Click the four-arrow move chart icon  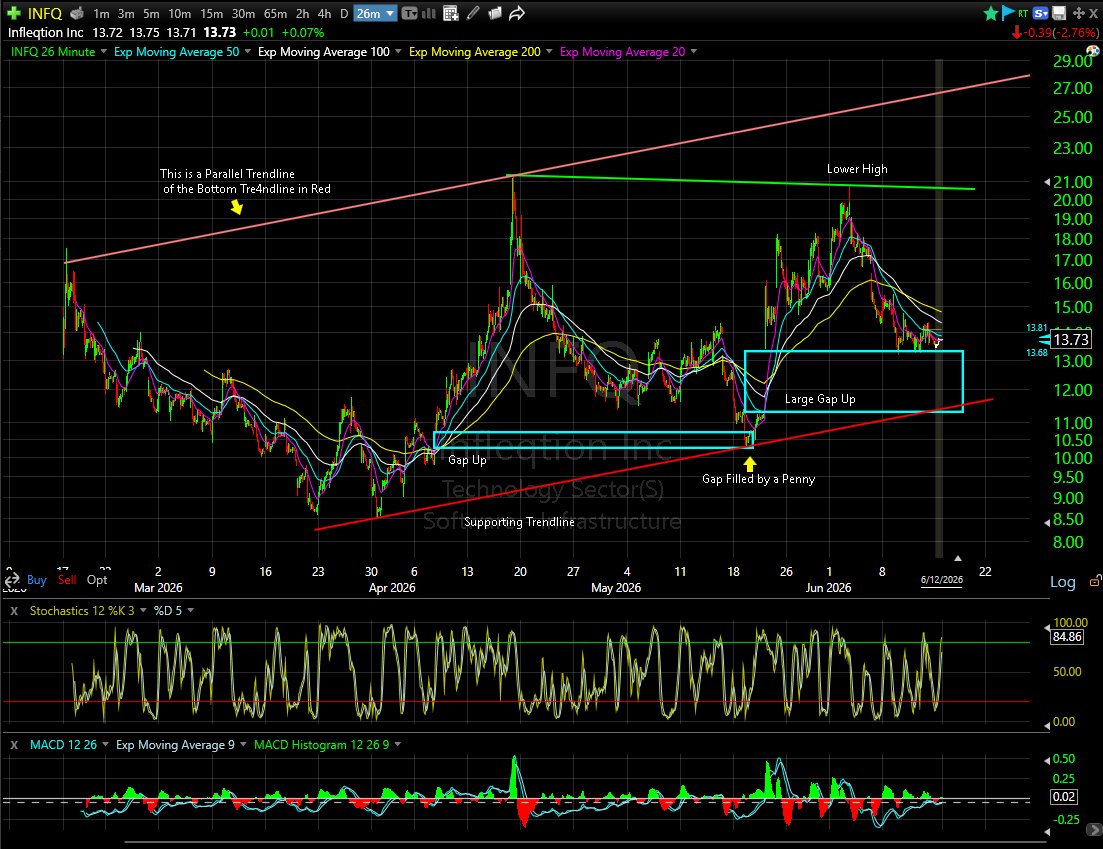(x=1078, y=13)
